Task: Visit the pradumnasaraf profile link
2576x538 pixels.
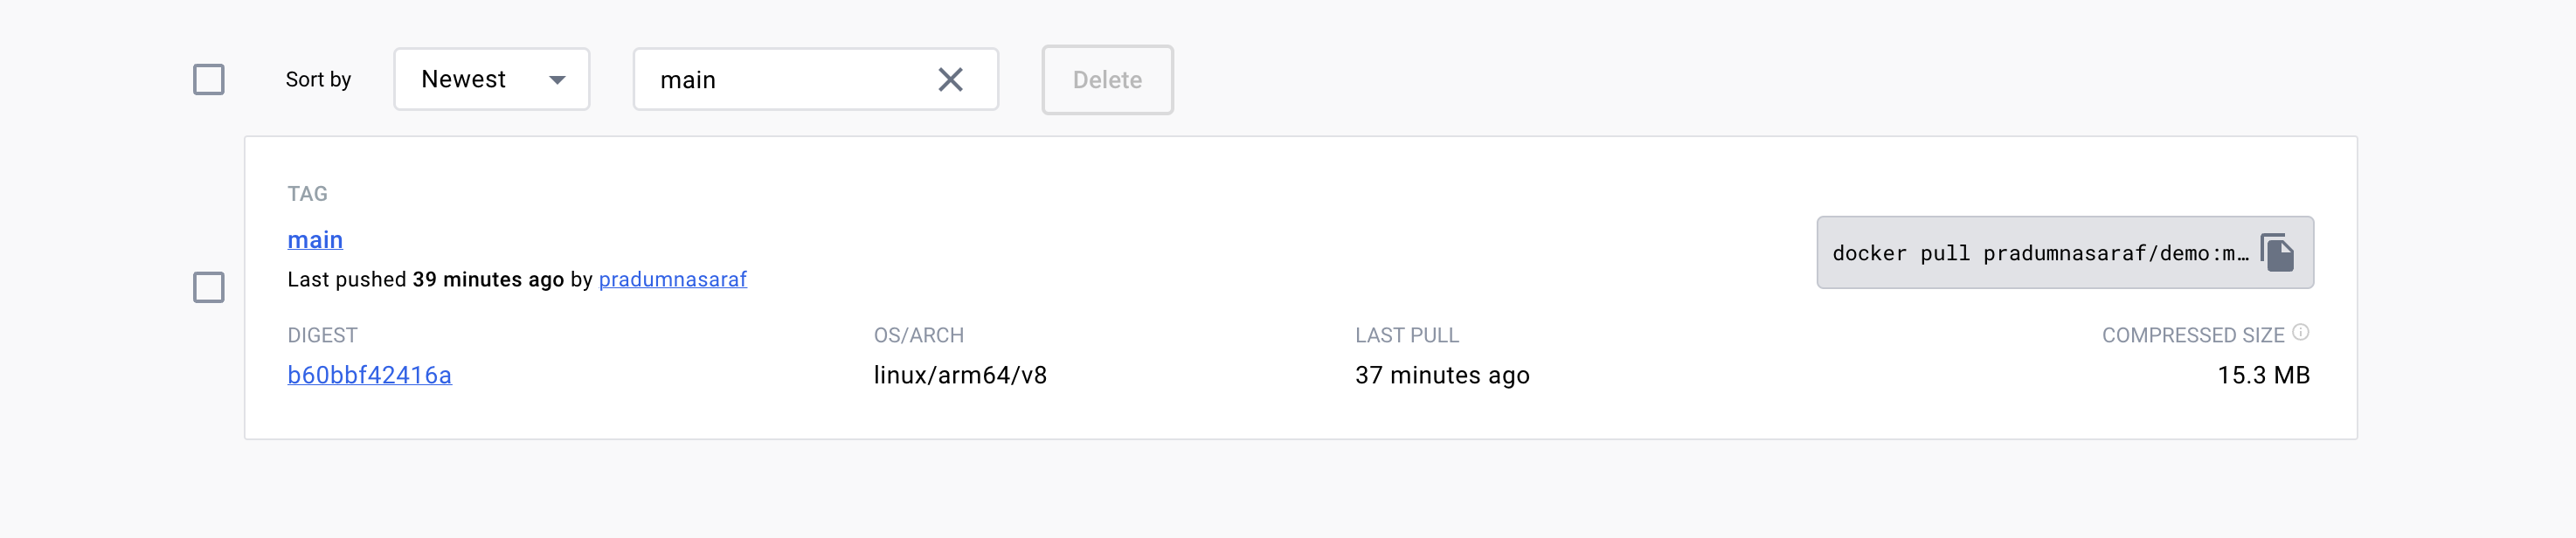Action: (672, 280)
